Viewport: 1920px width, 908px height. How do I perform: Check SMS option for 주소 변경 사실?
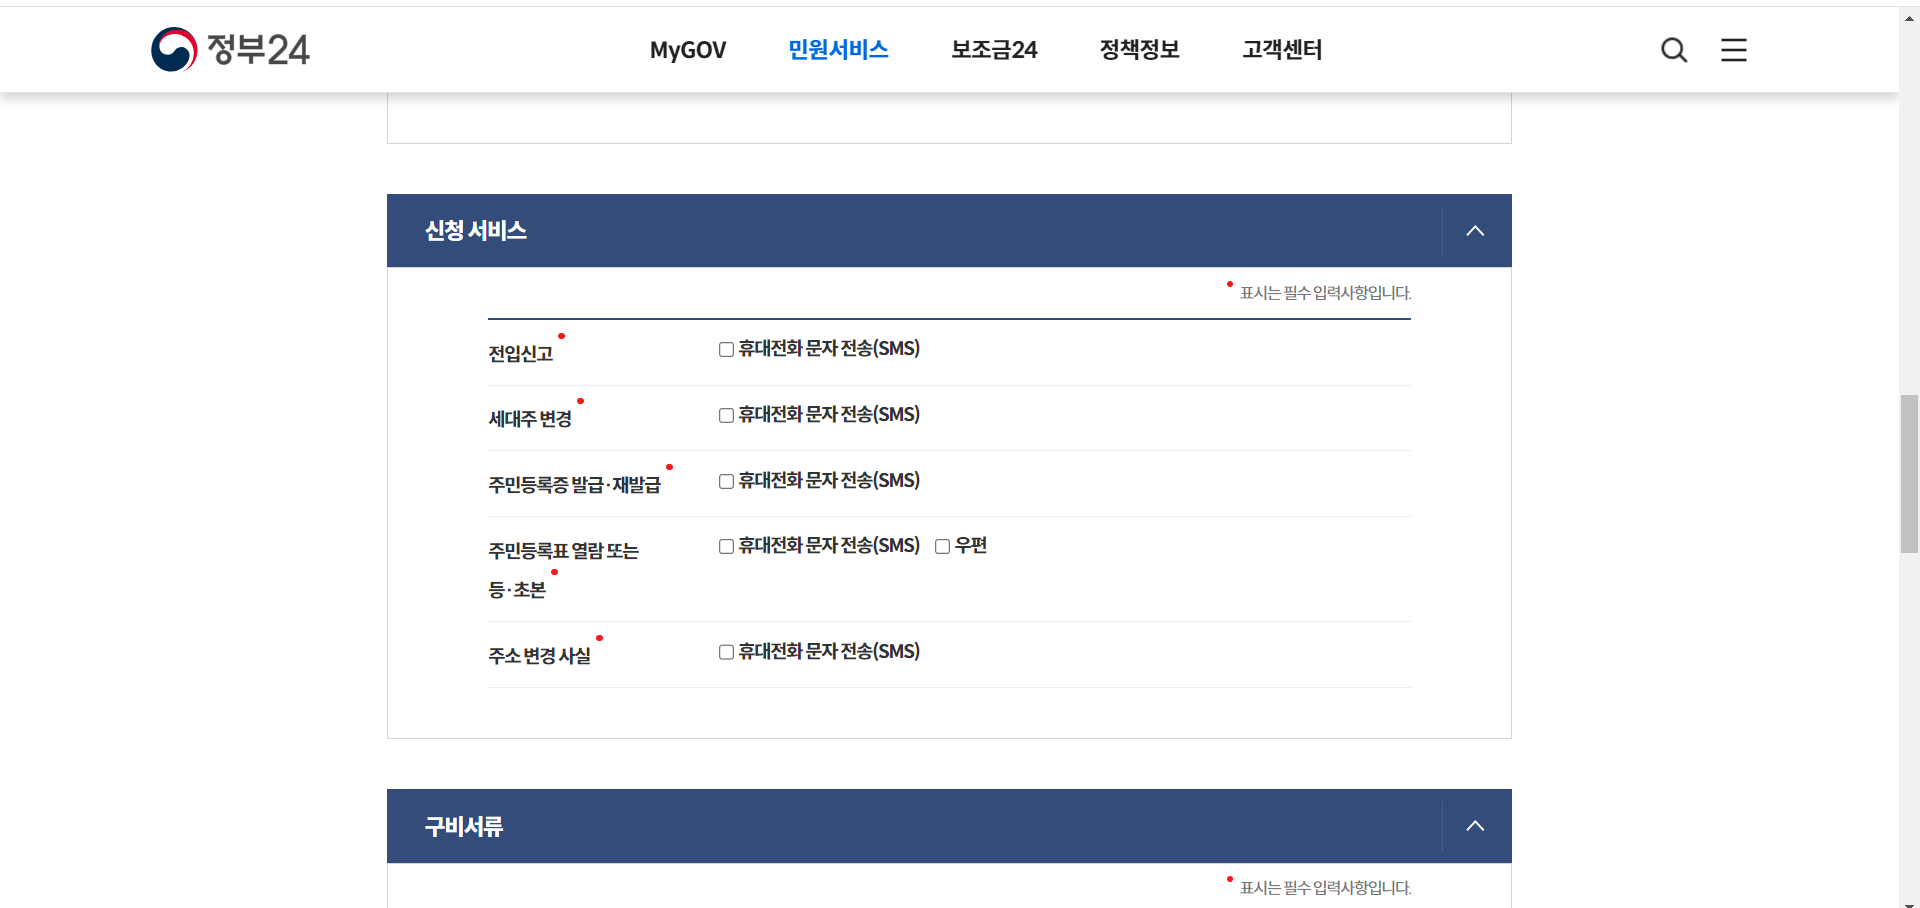[726, 651]
